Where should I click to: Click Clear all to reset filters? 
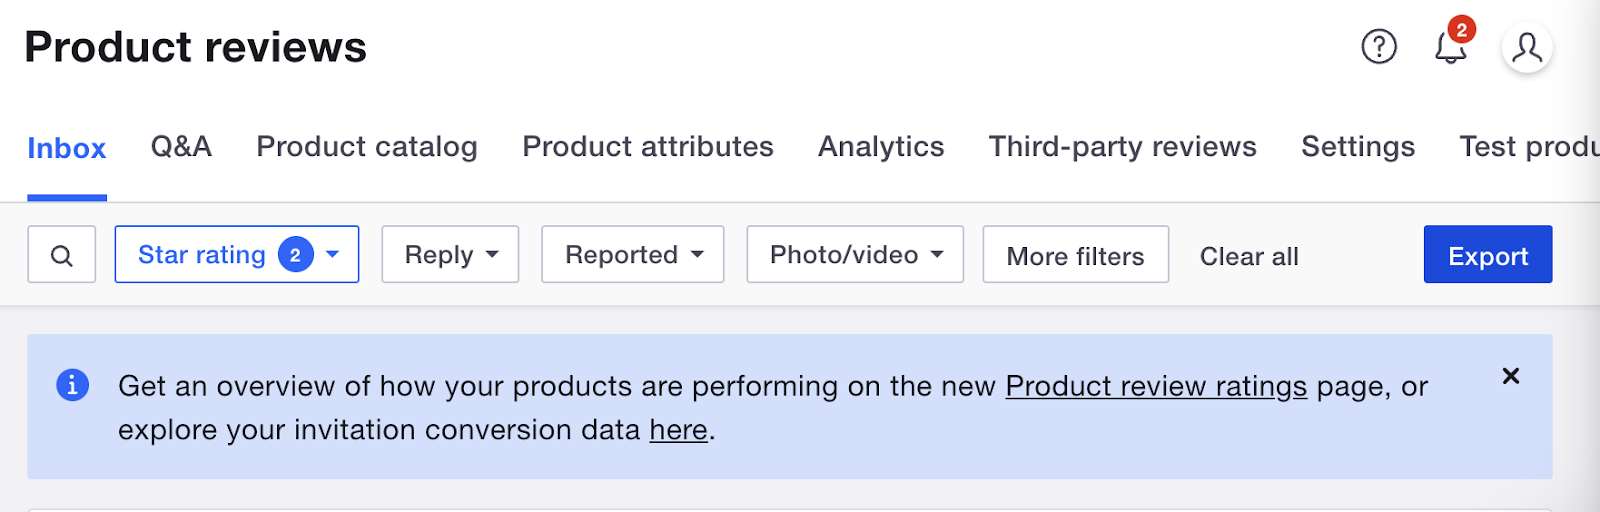point(1249,257)
